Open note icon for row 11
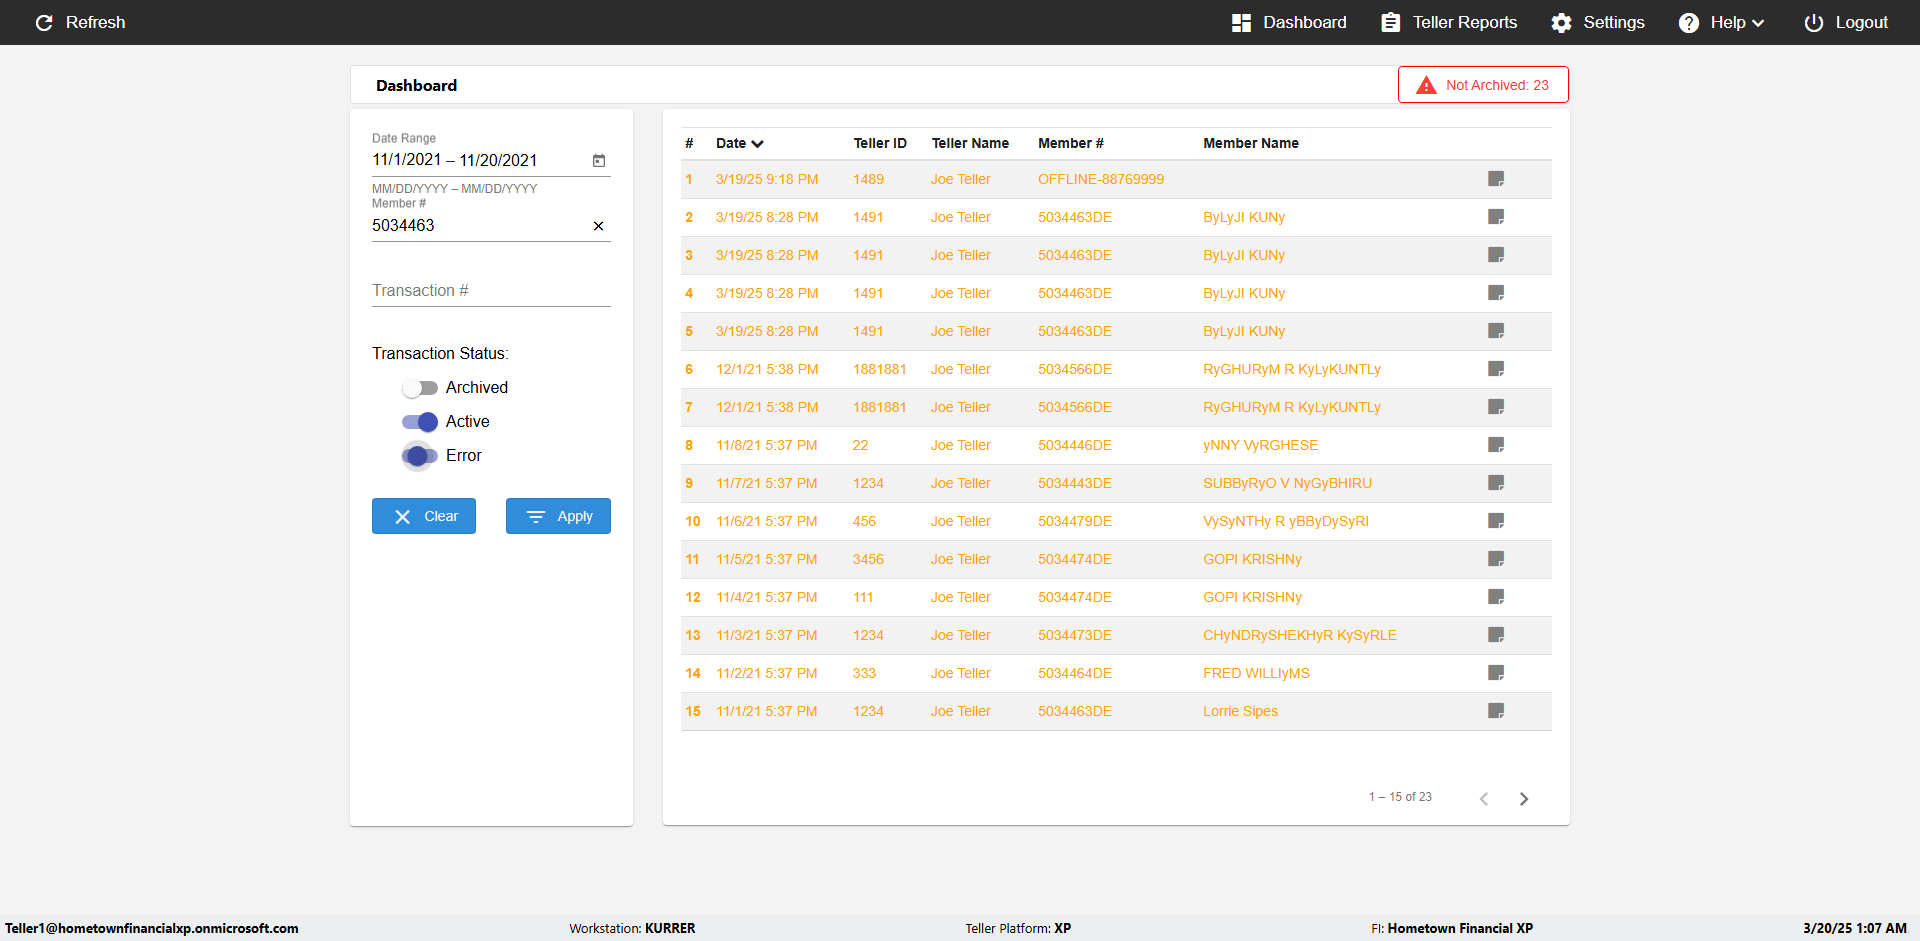Viewport: 1920px width, 941px height. pyautogui.click(x=1496, y=559)
